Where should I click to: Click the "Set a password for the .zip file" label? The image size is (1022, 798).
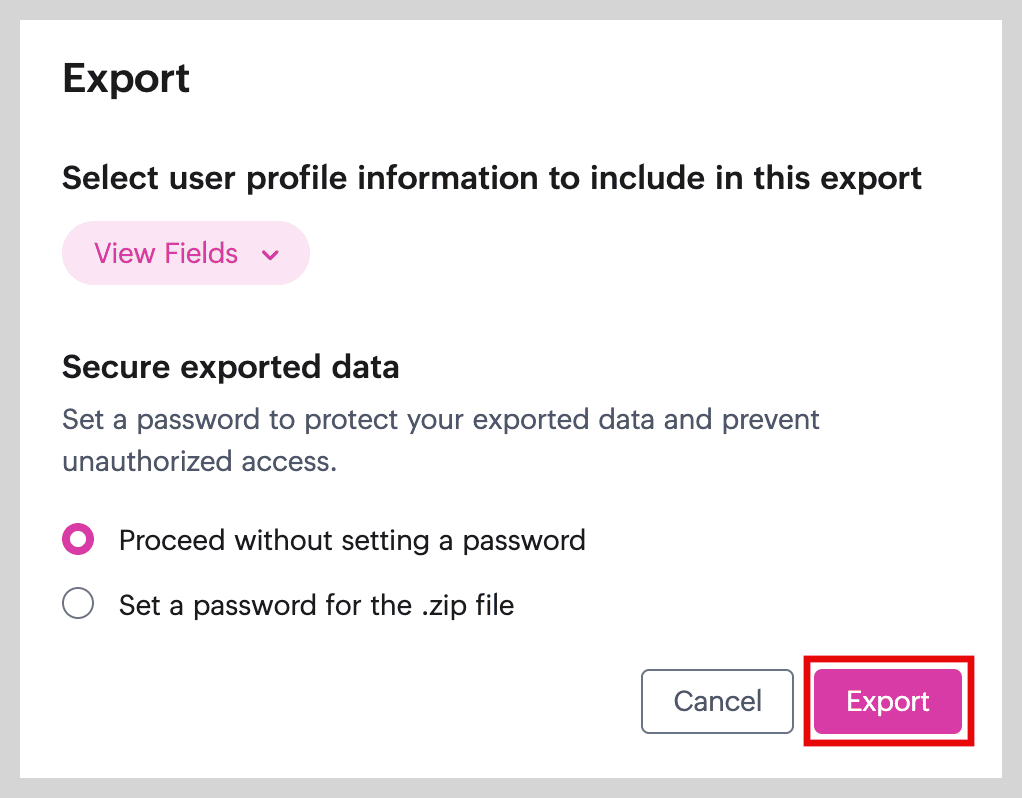click(x=316, y=605)
